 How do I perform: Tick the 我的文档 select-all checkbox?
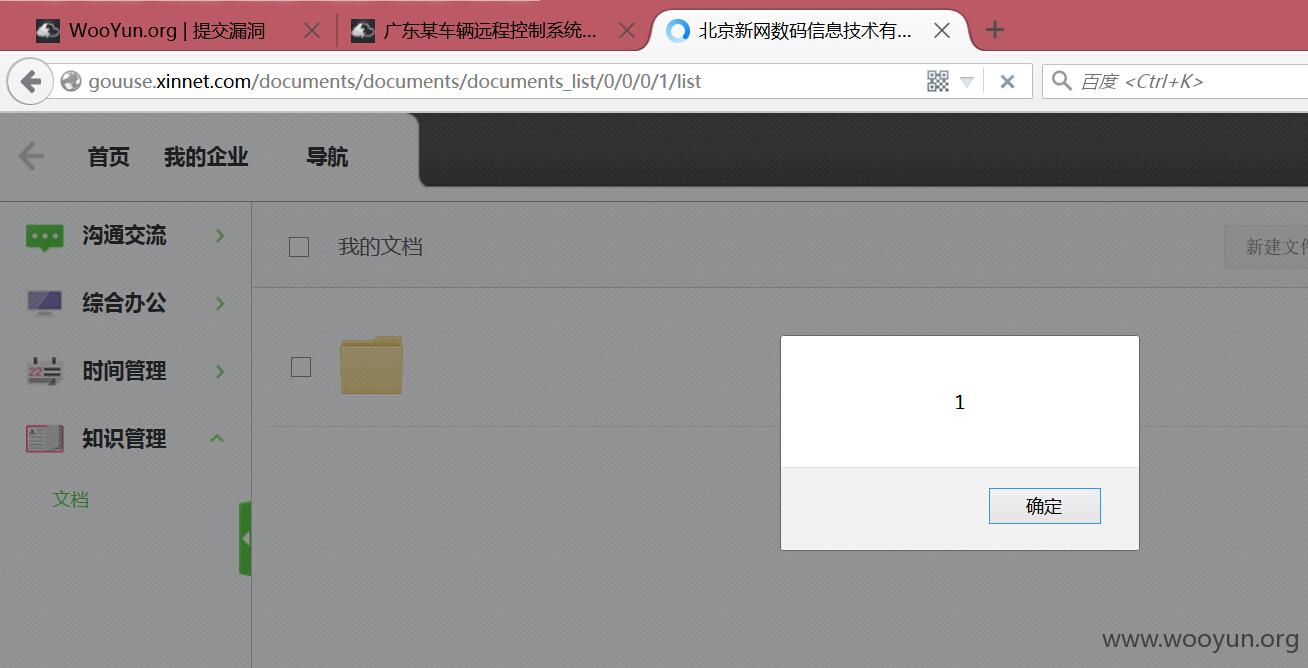coord(299,247)
